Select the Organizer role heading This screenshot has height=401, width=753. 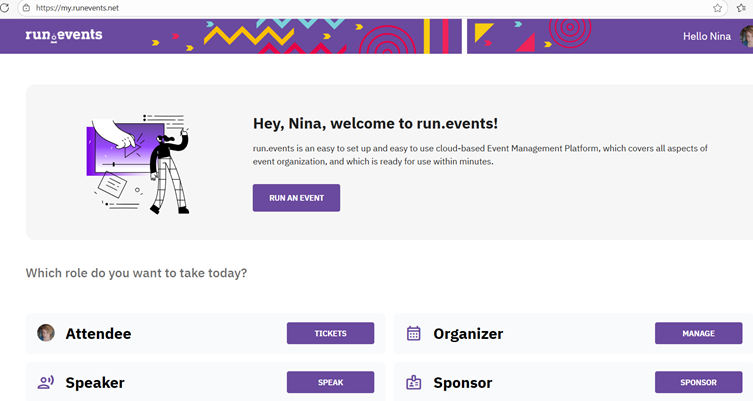pos(468,333)
